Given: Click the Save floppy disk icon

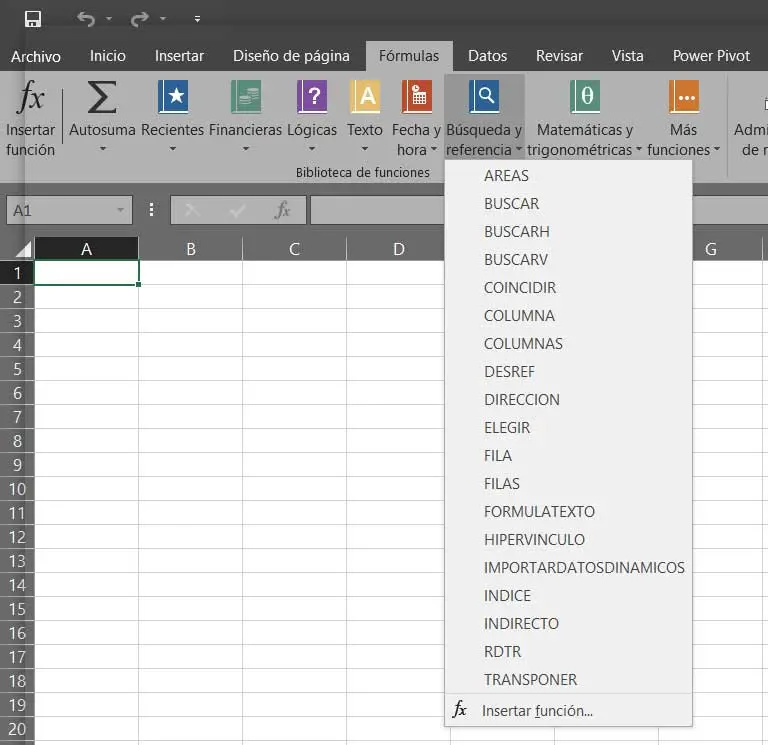Looking at the screenshot, I should (33, 19).
